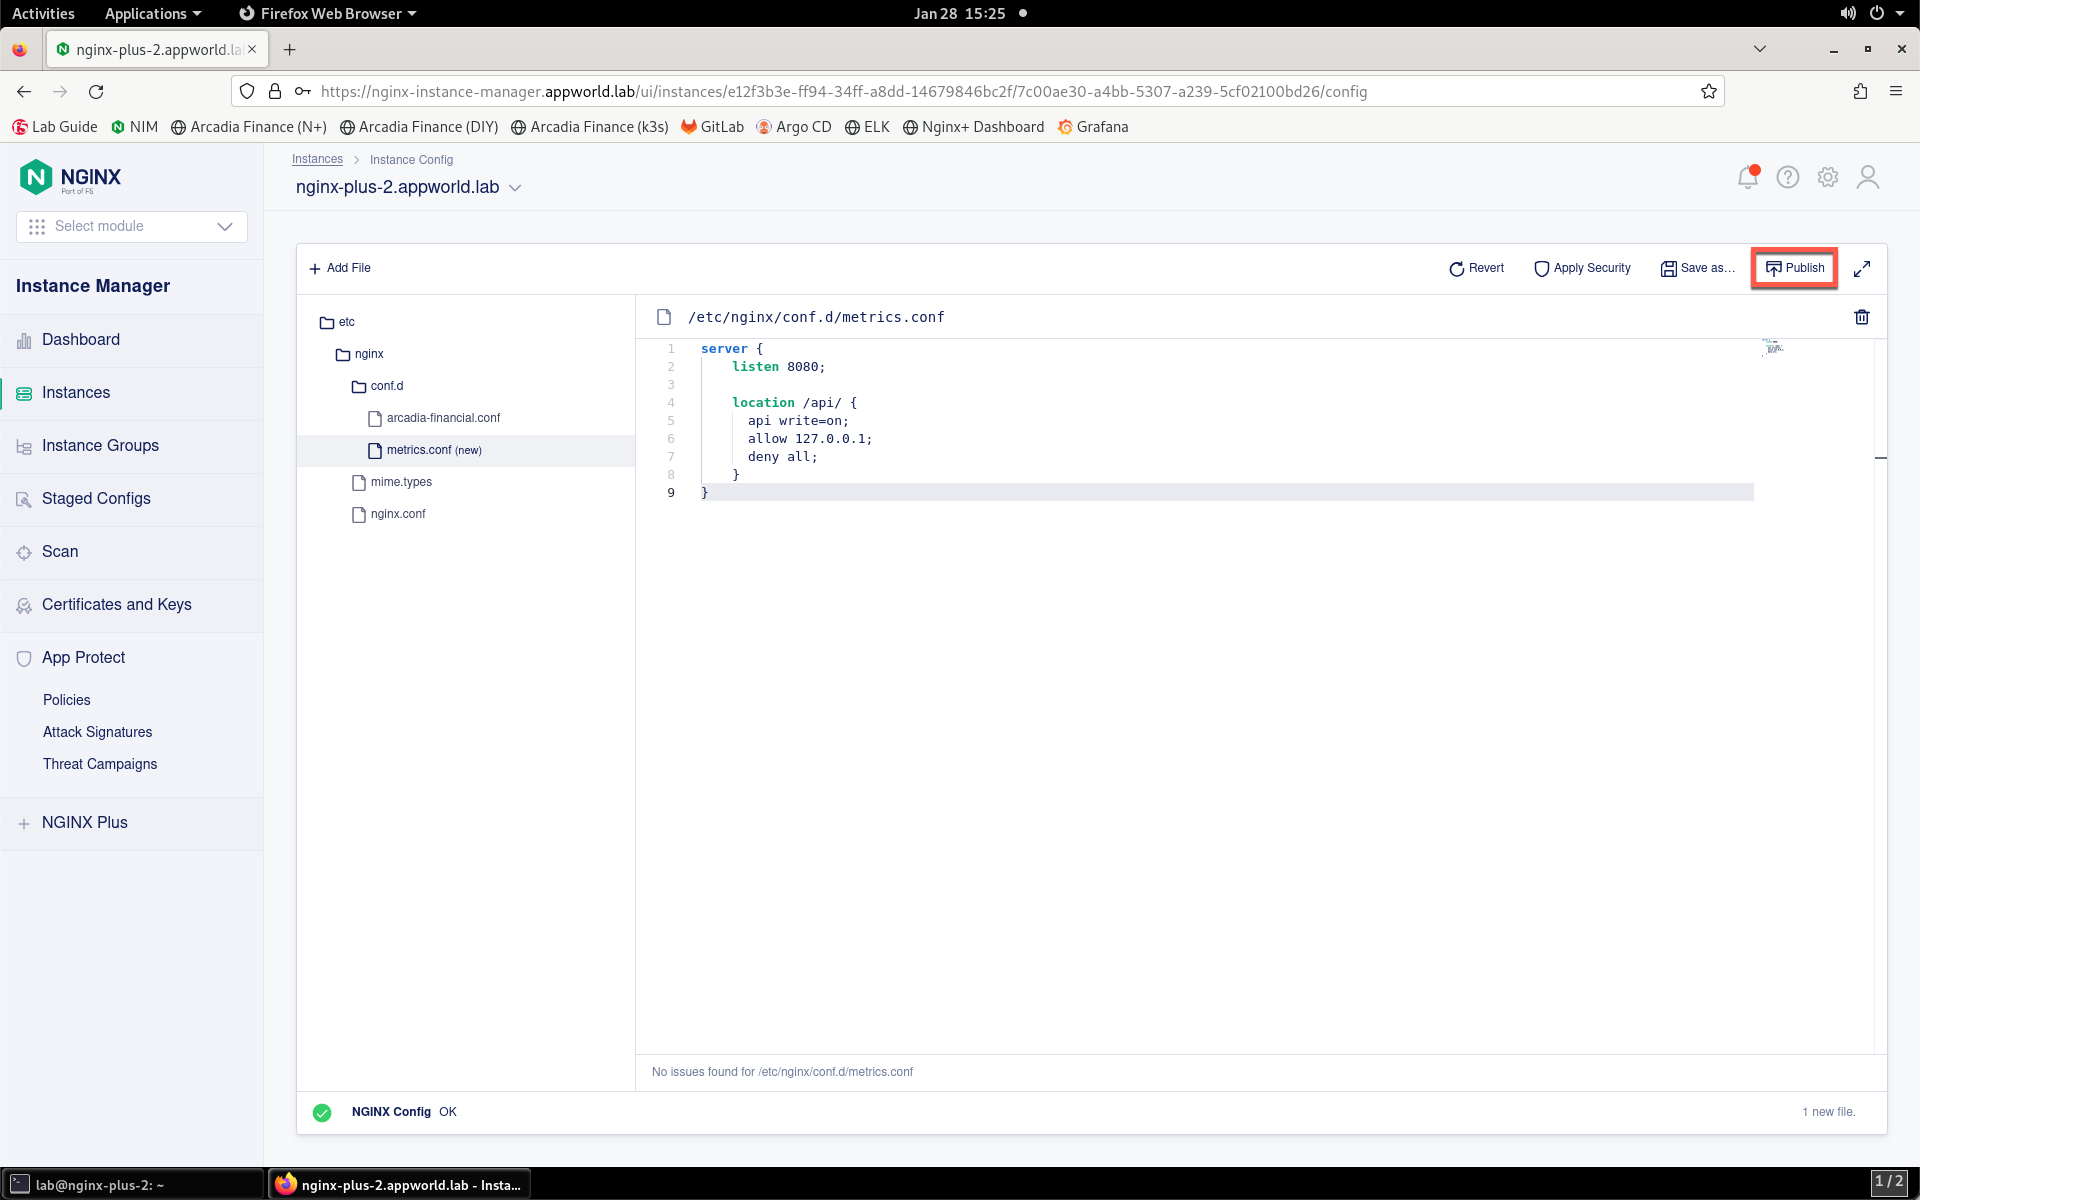This screenshot has width=2090, height=1200.
Task: Open the help question mark icon
Action: 1788,177
